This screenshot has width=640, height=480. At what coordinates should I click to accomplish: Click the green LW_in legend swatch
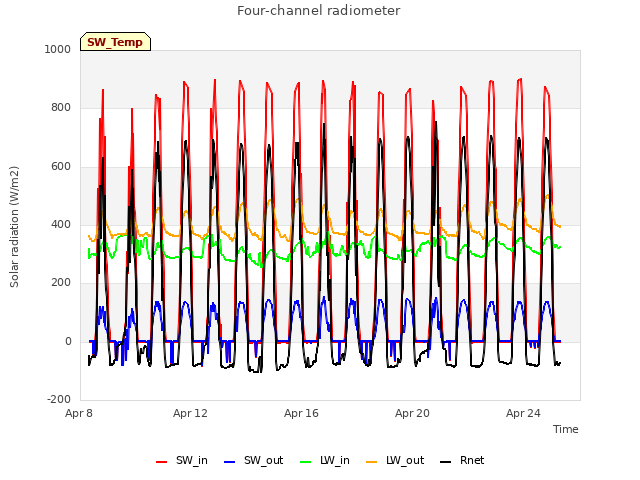(x=306, y=462)
